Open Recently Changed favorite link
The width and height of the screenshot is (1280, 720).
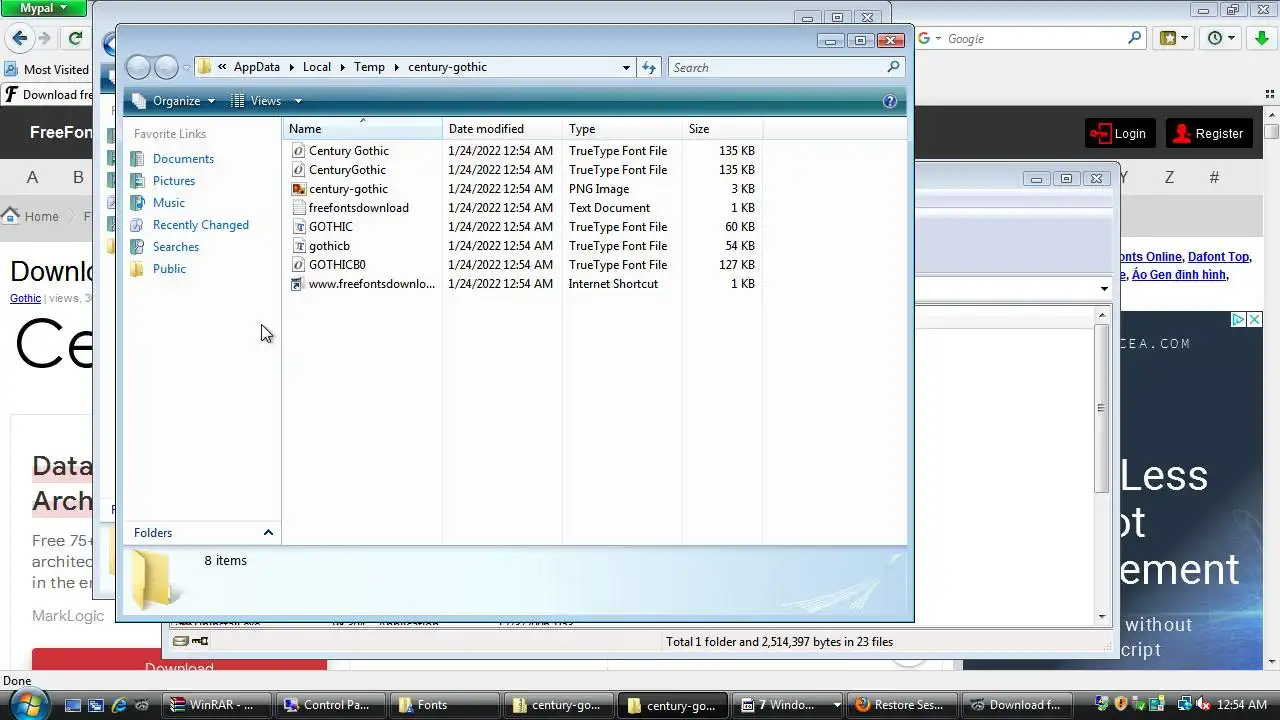[x=200, y=225]
